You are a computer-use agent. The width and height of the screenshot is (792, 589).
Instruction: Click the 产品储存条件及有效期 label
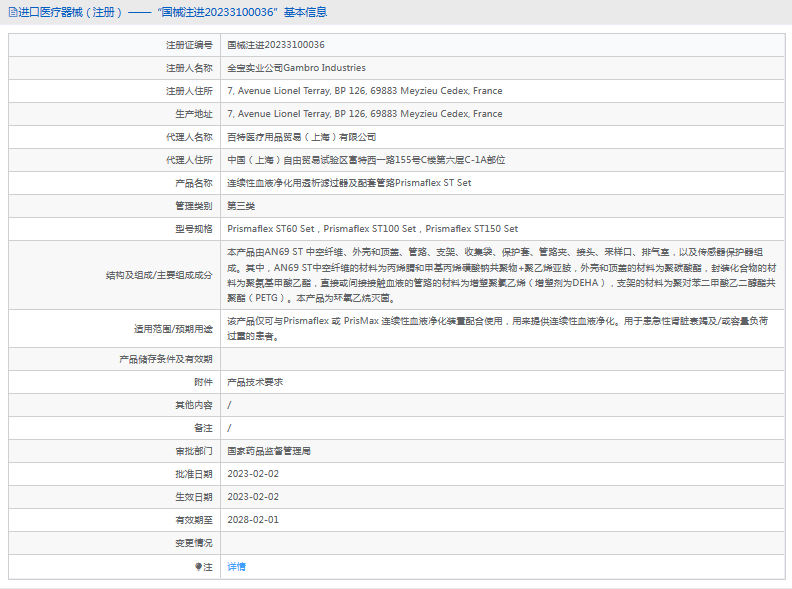pos(166,359)
